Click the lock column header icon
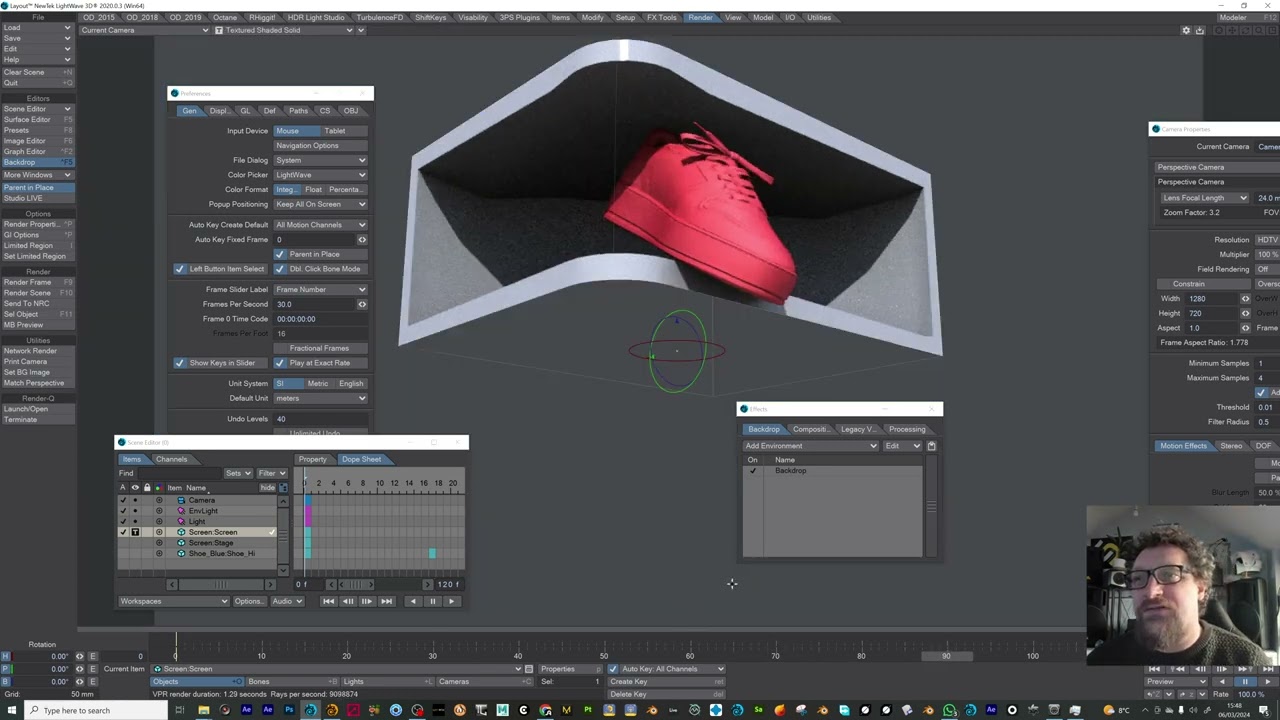The height and width of the screenshot is (720, 1280). click(147, 488)
